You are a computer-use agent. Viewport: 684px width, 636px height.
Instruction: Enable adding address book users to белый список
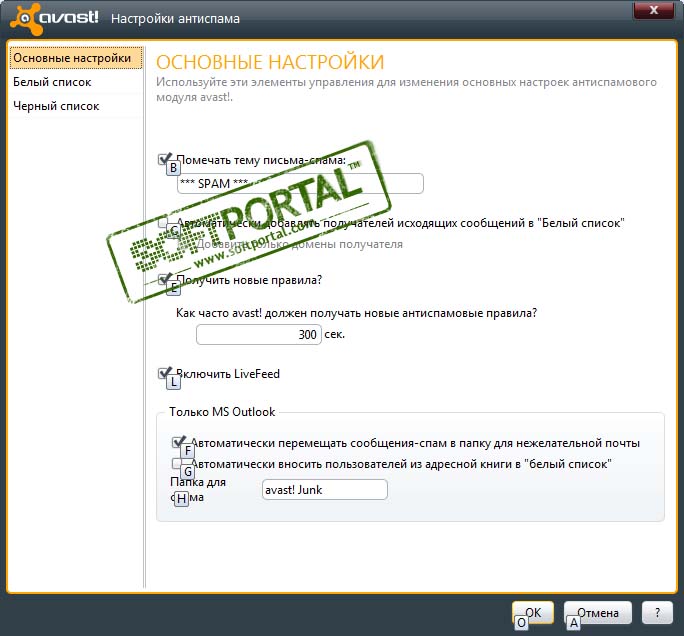[x=178, y=463]
